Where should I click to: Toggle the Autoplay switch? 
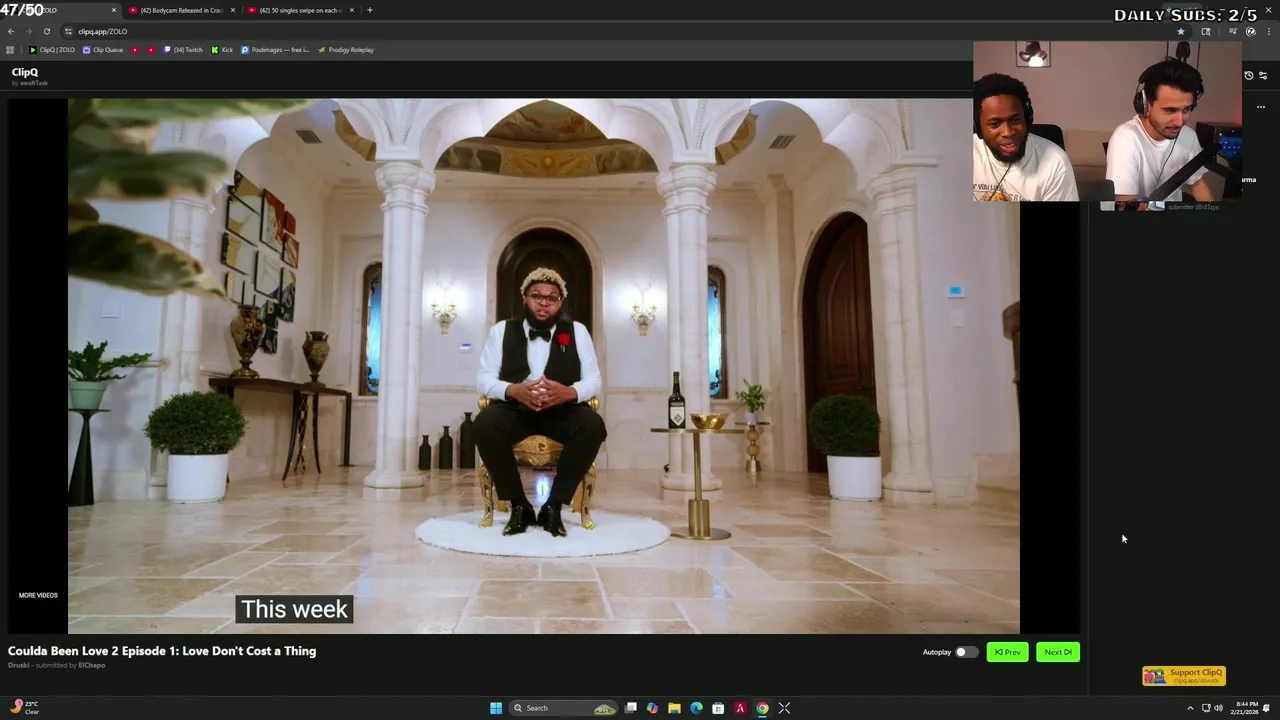(965, 652)
